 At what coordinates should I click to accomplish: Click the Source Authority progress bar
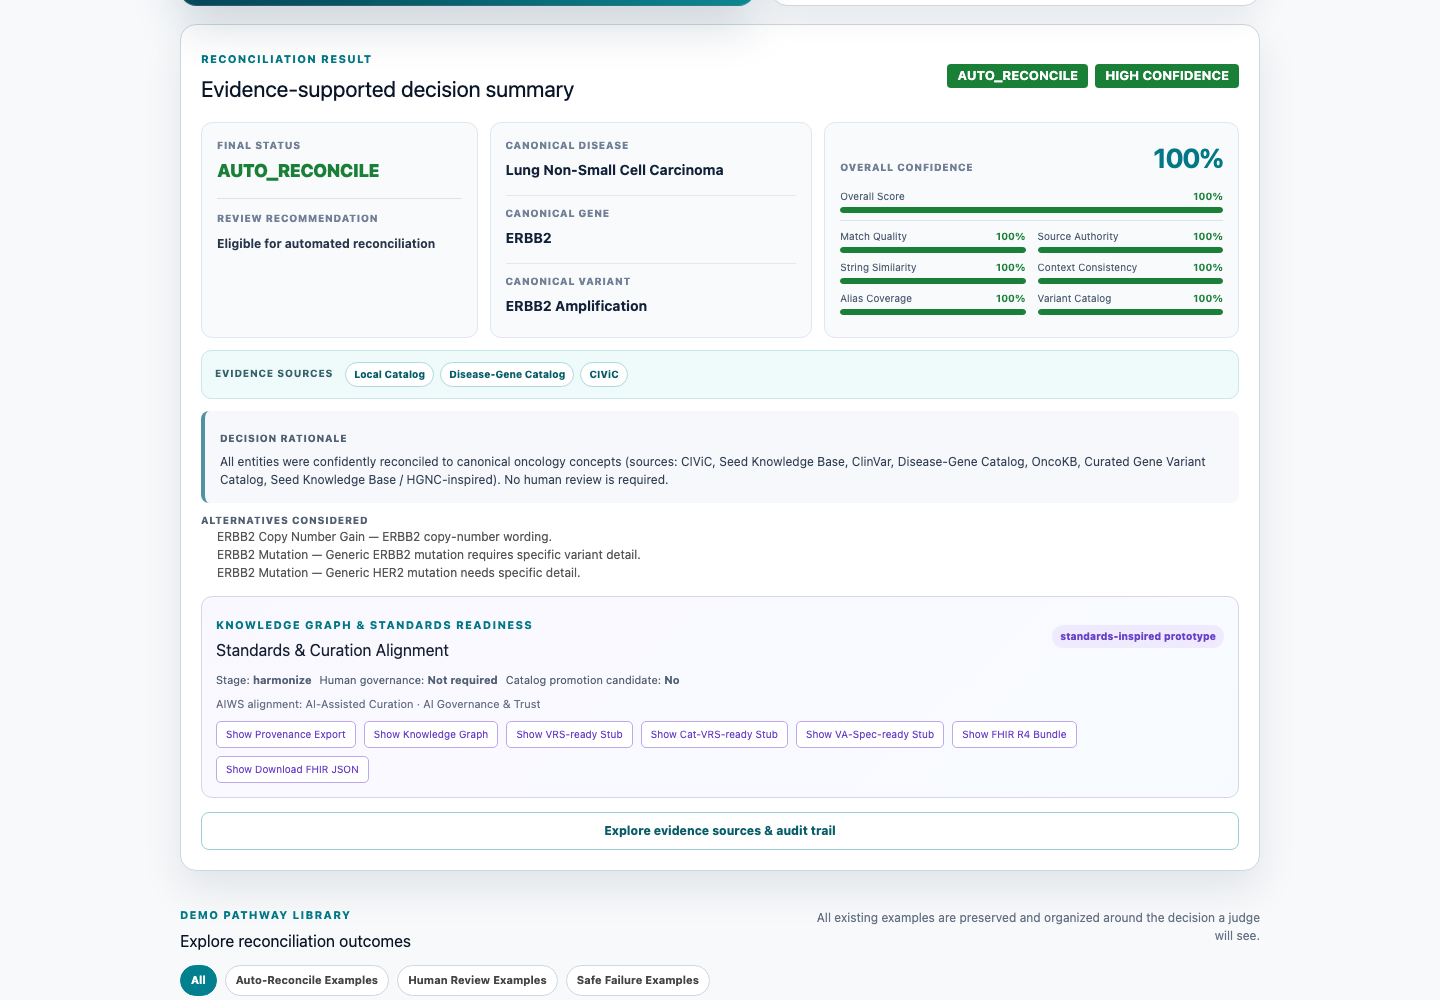[1130, 250]
